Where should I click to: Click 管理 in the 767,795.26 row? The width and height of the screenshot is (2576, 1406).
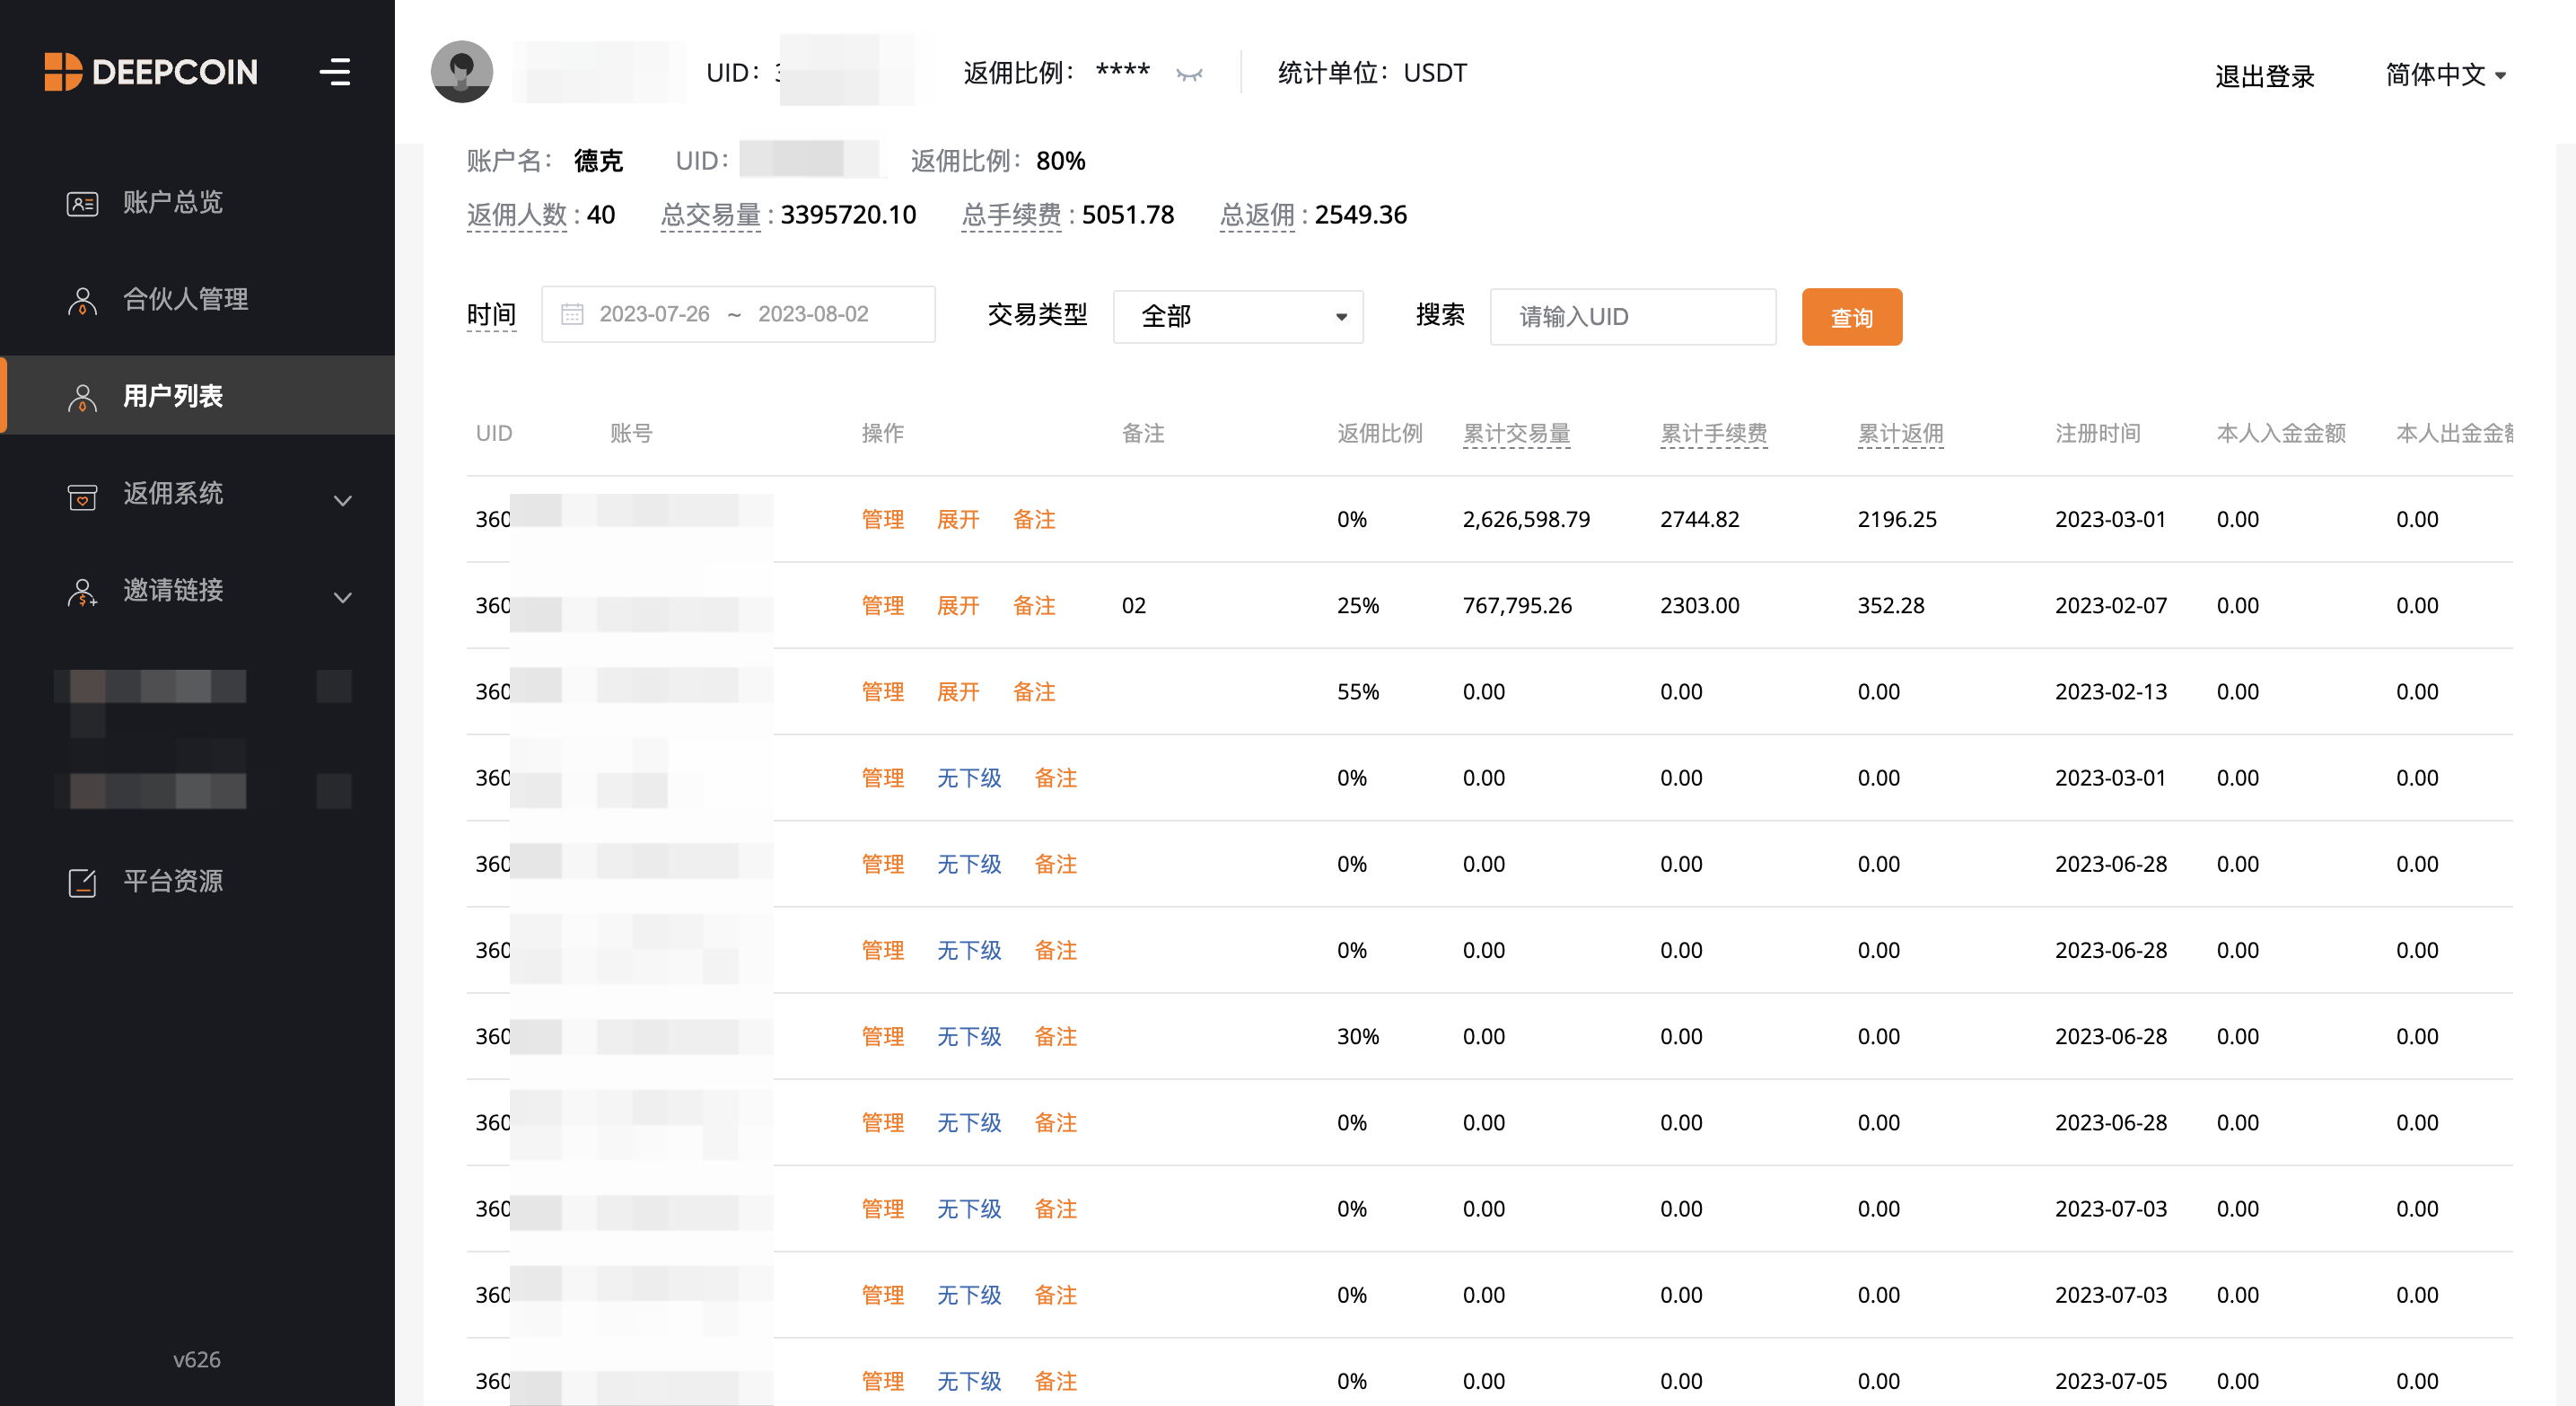pyautogui.click(x=883, y=606)
